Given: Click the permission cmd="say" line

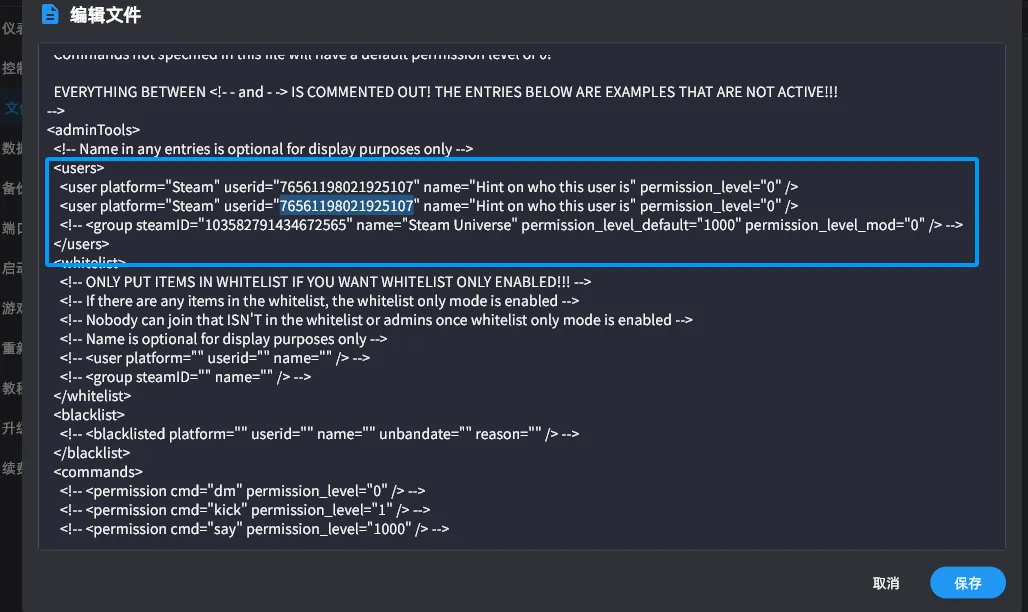Looking at the screenshot, I should point(254,529).
